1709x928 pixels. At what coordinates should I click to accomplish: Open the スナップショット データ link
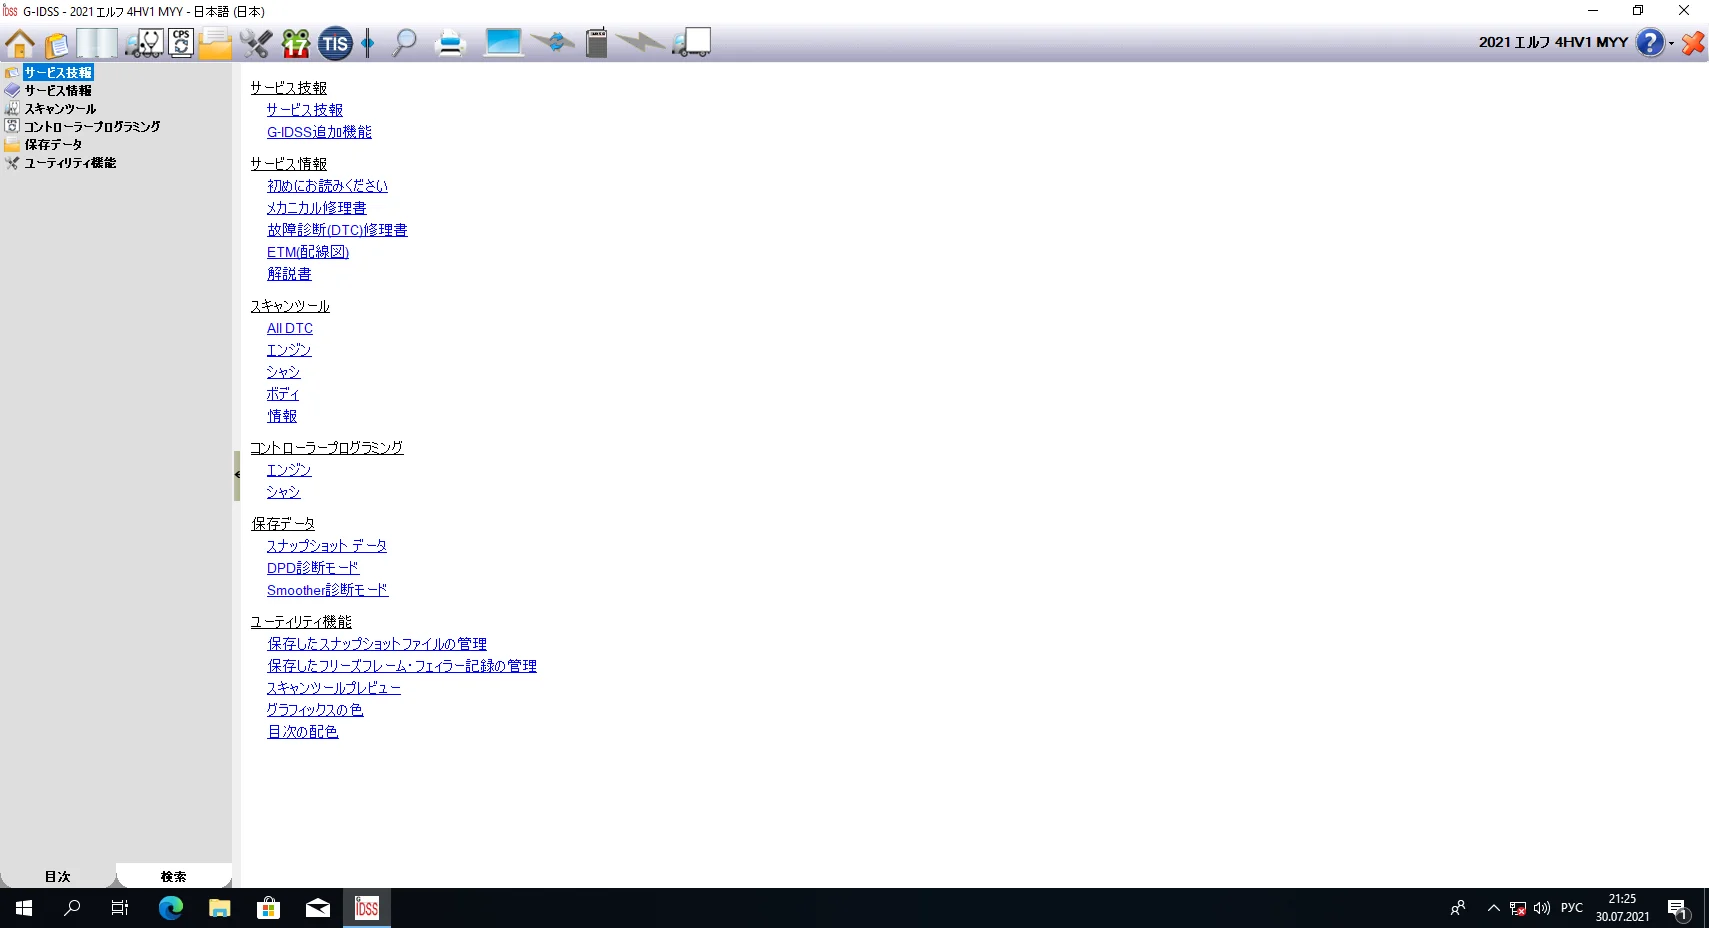[x=327, y=546]
